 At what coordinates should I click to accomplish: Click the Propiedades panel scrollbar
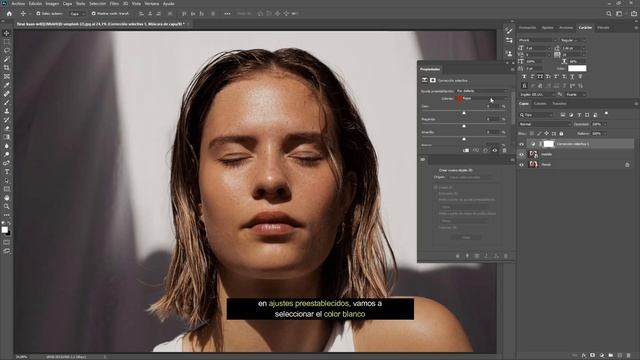[513, 107]
